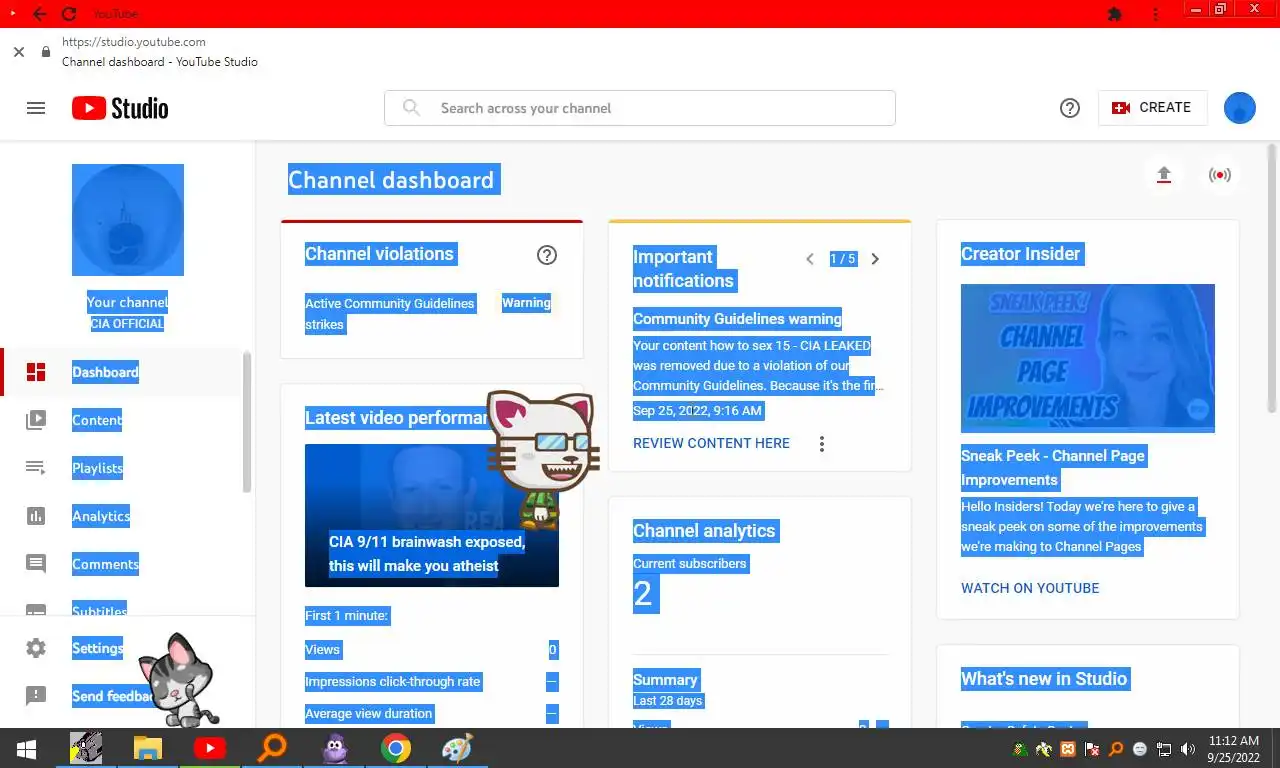Click the YouTube Studio logo
This screenshot has width=1280, height=768.
point(120,108)
